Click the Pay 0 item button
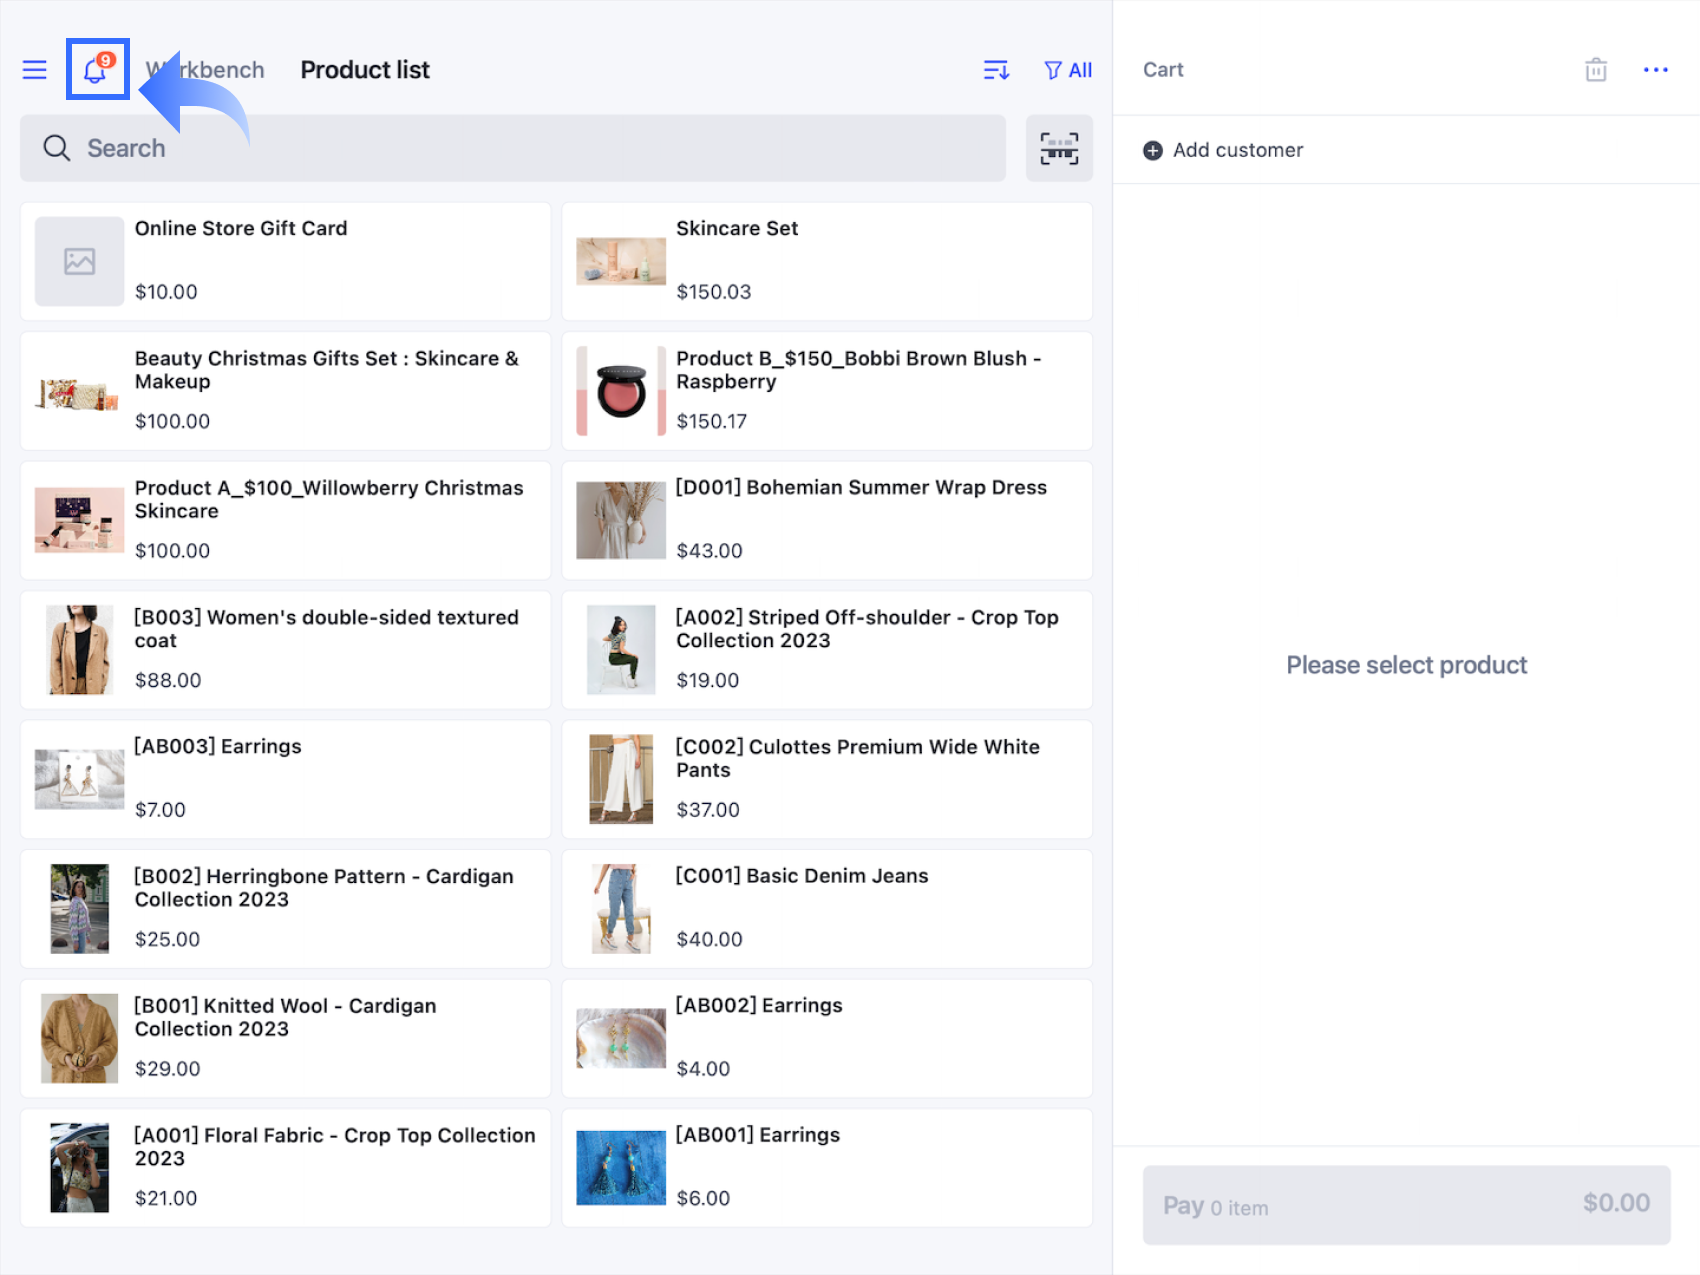The height and width of the screenshot is (1275, 1700). (x=1406, y=1205)
